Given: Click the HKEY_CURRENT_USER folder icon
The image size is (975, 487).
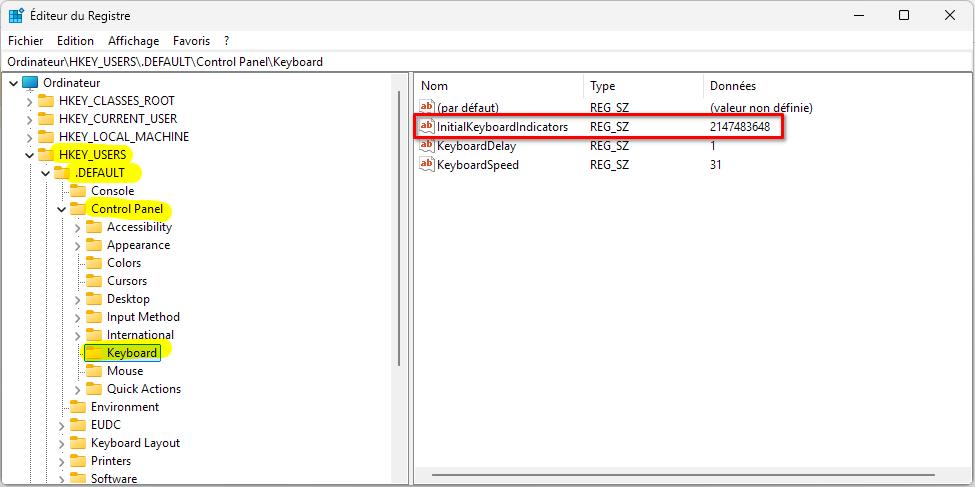Looking at the screenshot, I should (46, 119).
